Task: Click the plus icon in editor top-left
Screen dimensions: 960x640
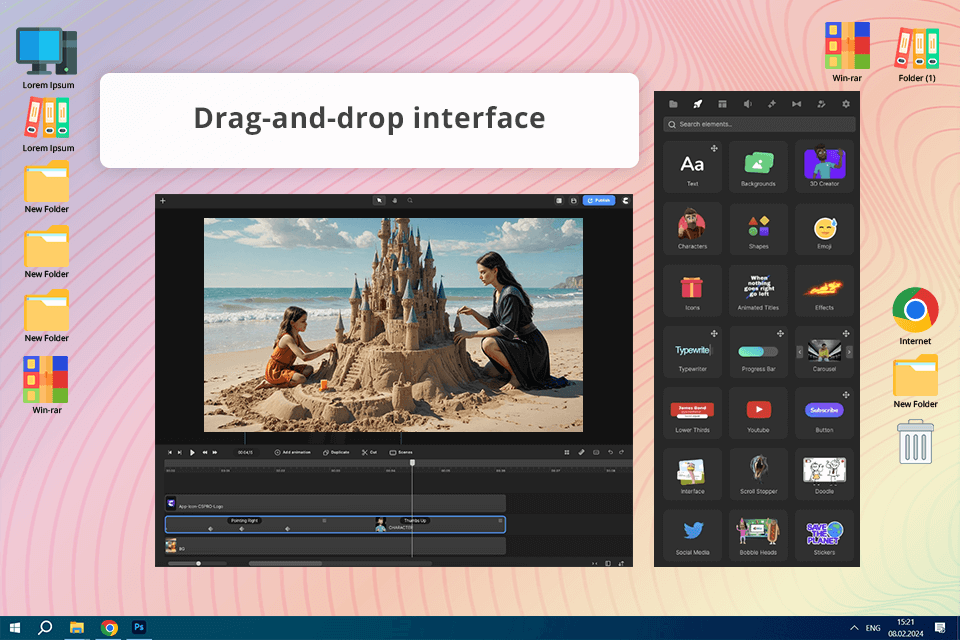Action: click(x=163, y=200)
